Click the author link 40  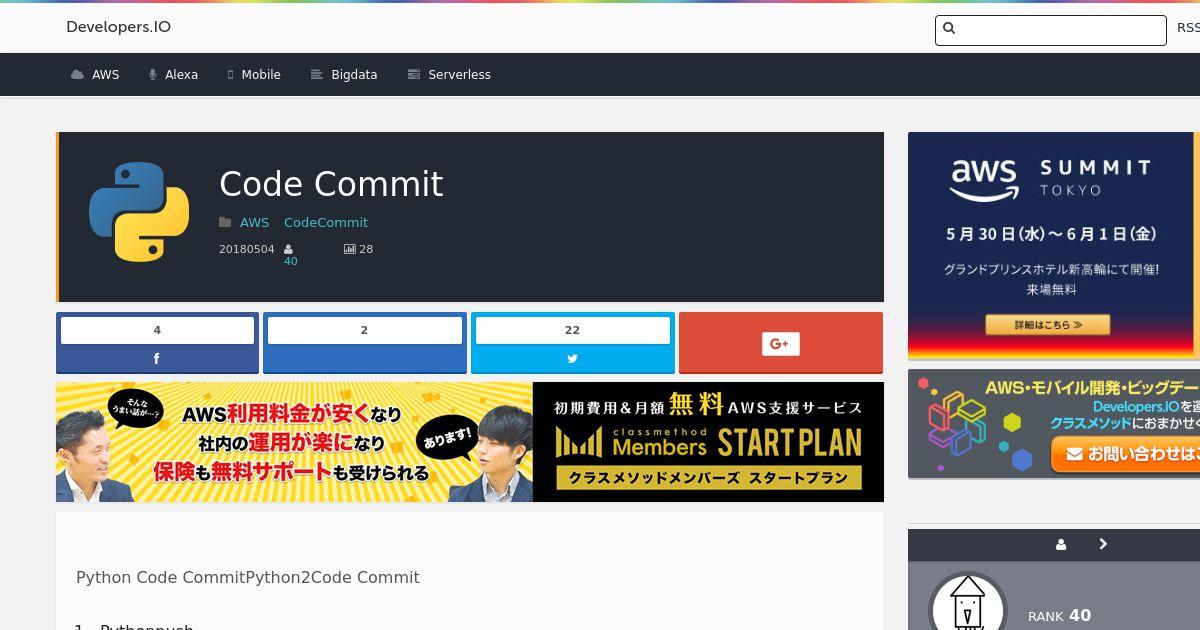click(x=291, y=261)
